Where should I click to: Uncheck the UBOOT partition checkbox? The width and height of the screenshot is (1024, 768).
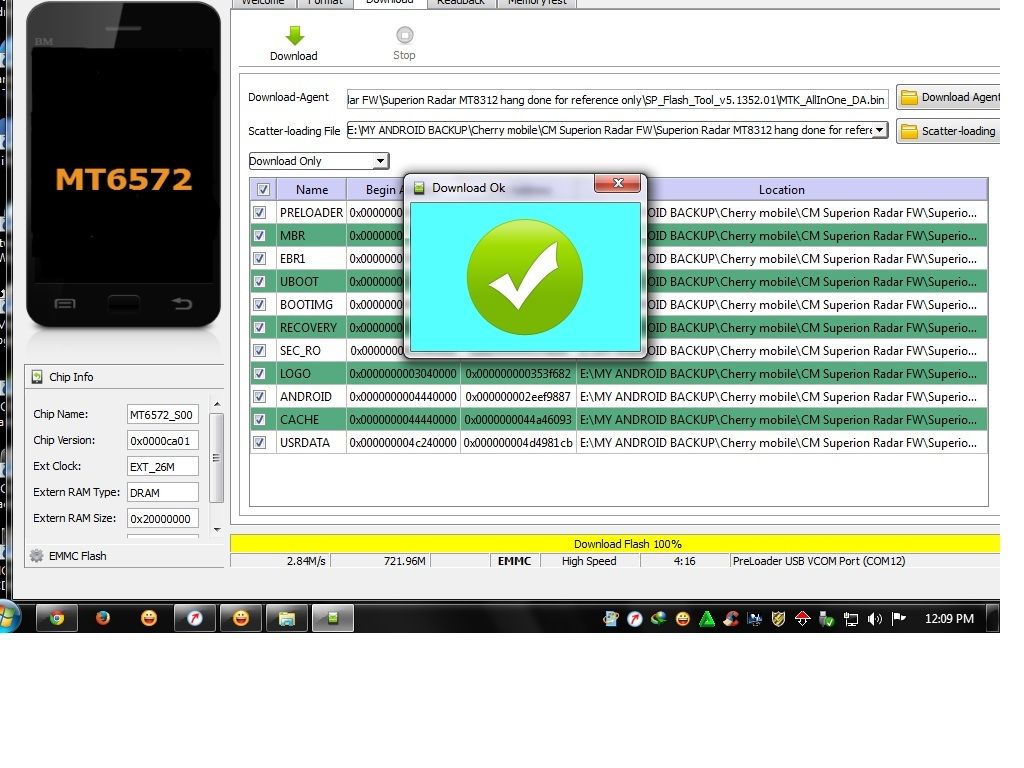click(259, 281)
